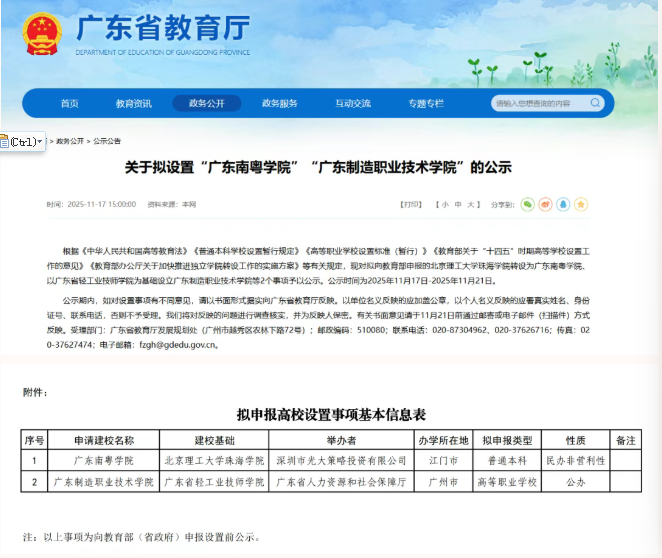Expand the paste options dropdown arrow
Screen dimensions: 662x558
pyautogui.click(x=40, y=142)
